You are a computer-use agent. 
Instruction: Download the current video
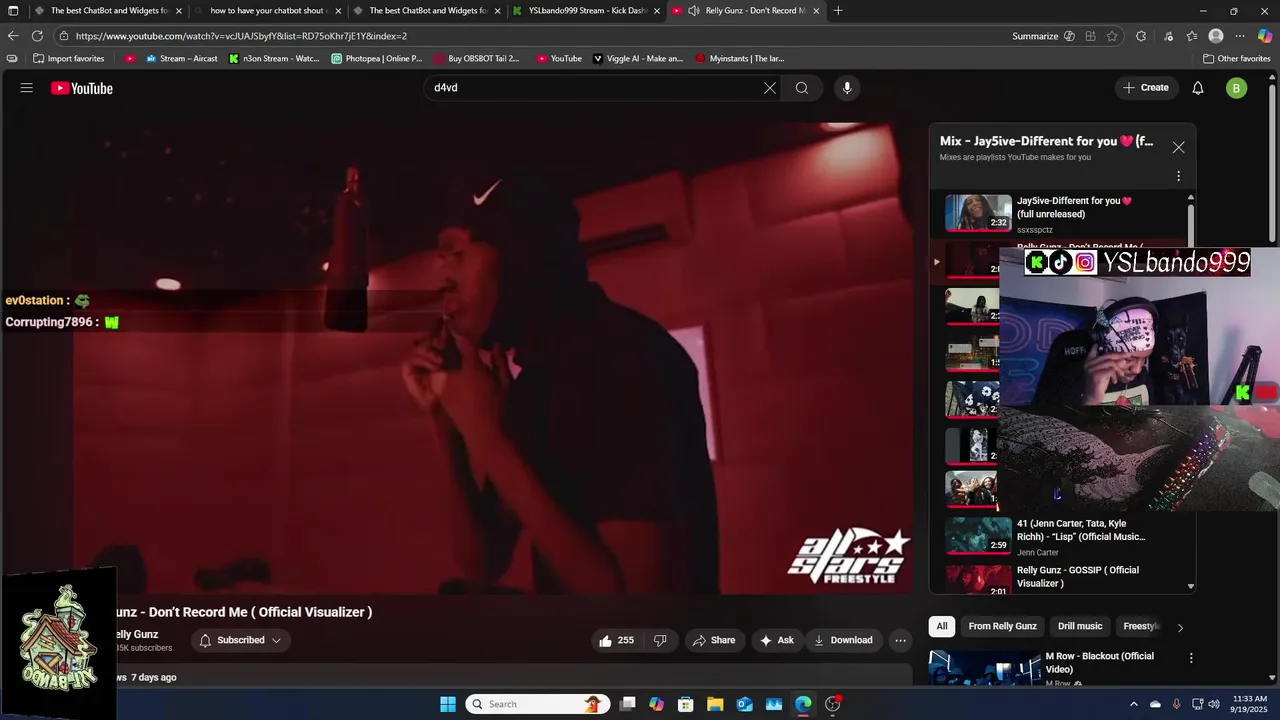tap(843, 640)
